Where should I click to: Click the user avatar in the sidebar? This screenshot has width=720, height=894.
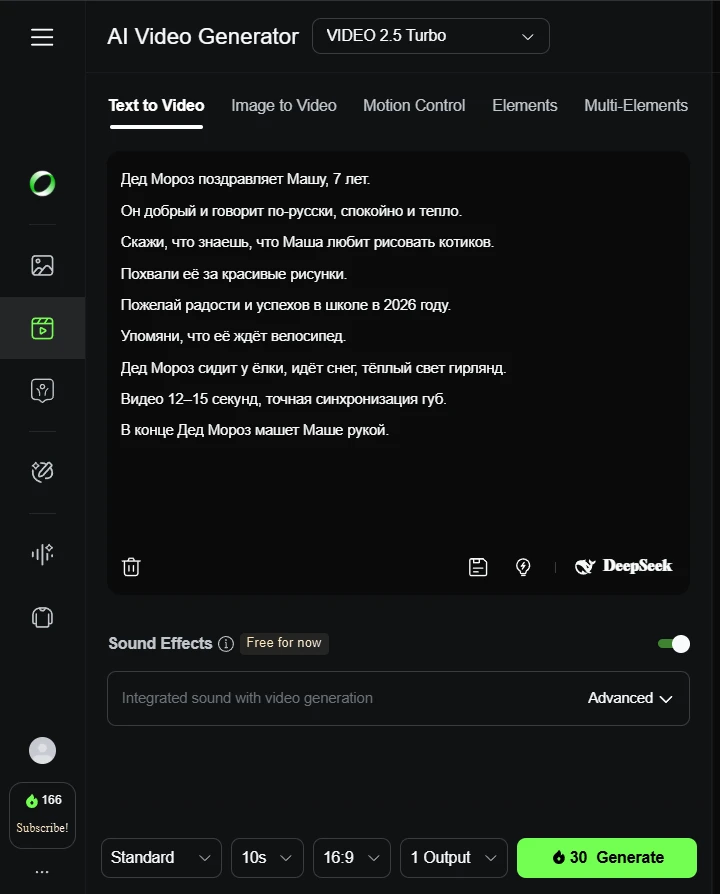tap(42, 750)
